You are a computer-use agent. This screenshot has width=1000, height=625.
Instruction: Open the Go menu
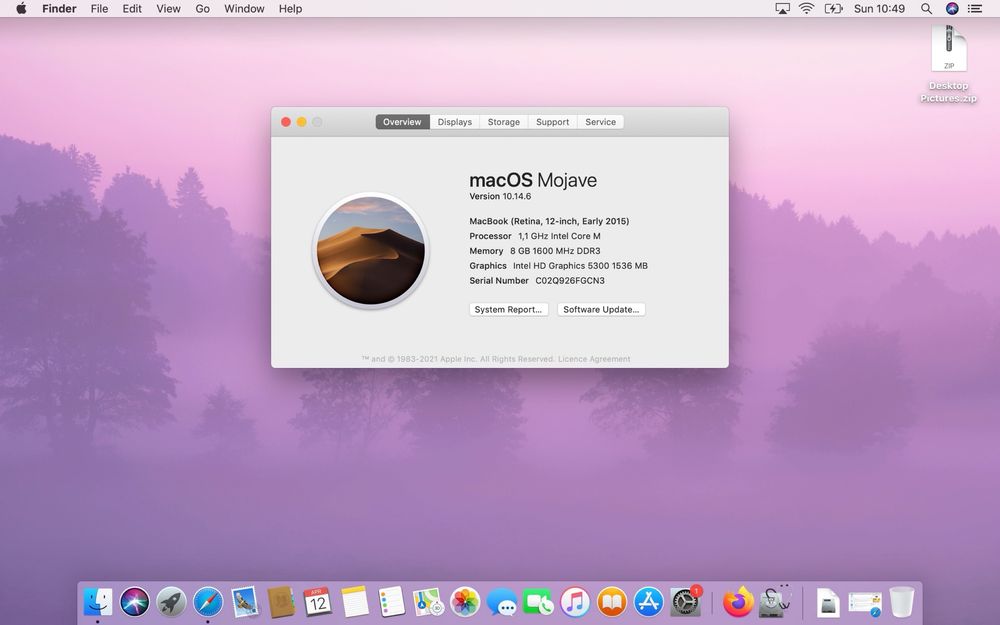(202, 8)
